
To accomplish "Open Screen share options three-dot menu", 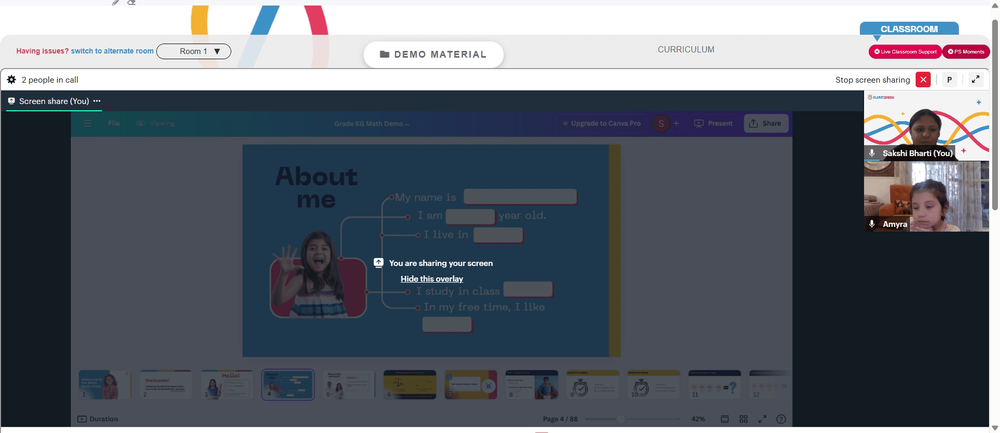I will [97, 101].
